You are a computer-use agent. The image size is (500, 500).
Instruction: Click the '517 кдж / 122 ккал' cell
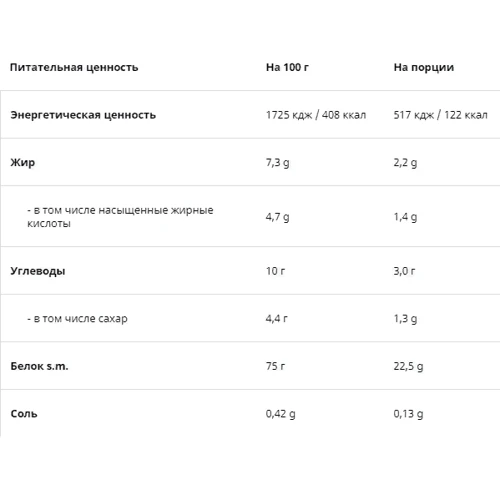tap(440, 115)
